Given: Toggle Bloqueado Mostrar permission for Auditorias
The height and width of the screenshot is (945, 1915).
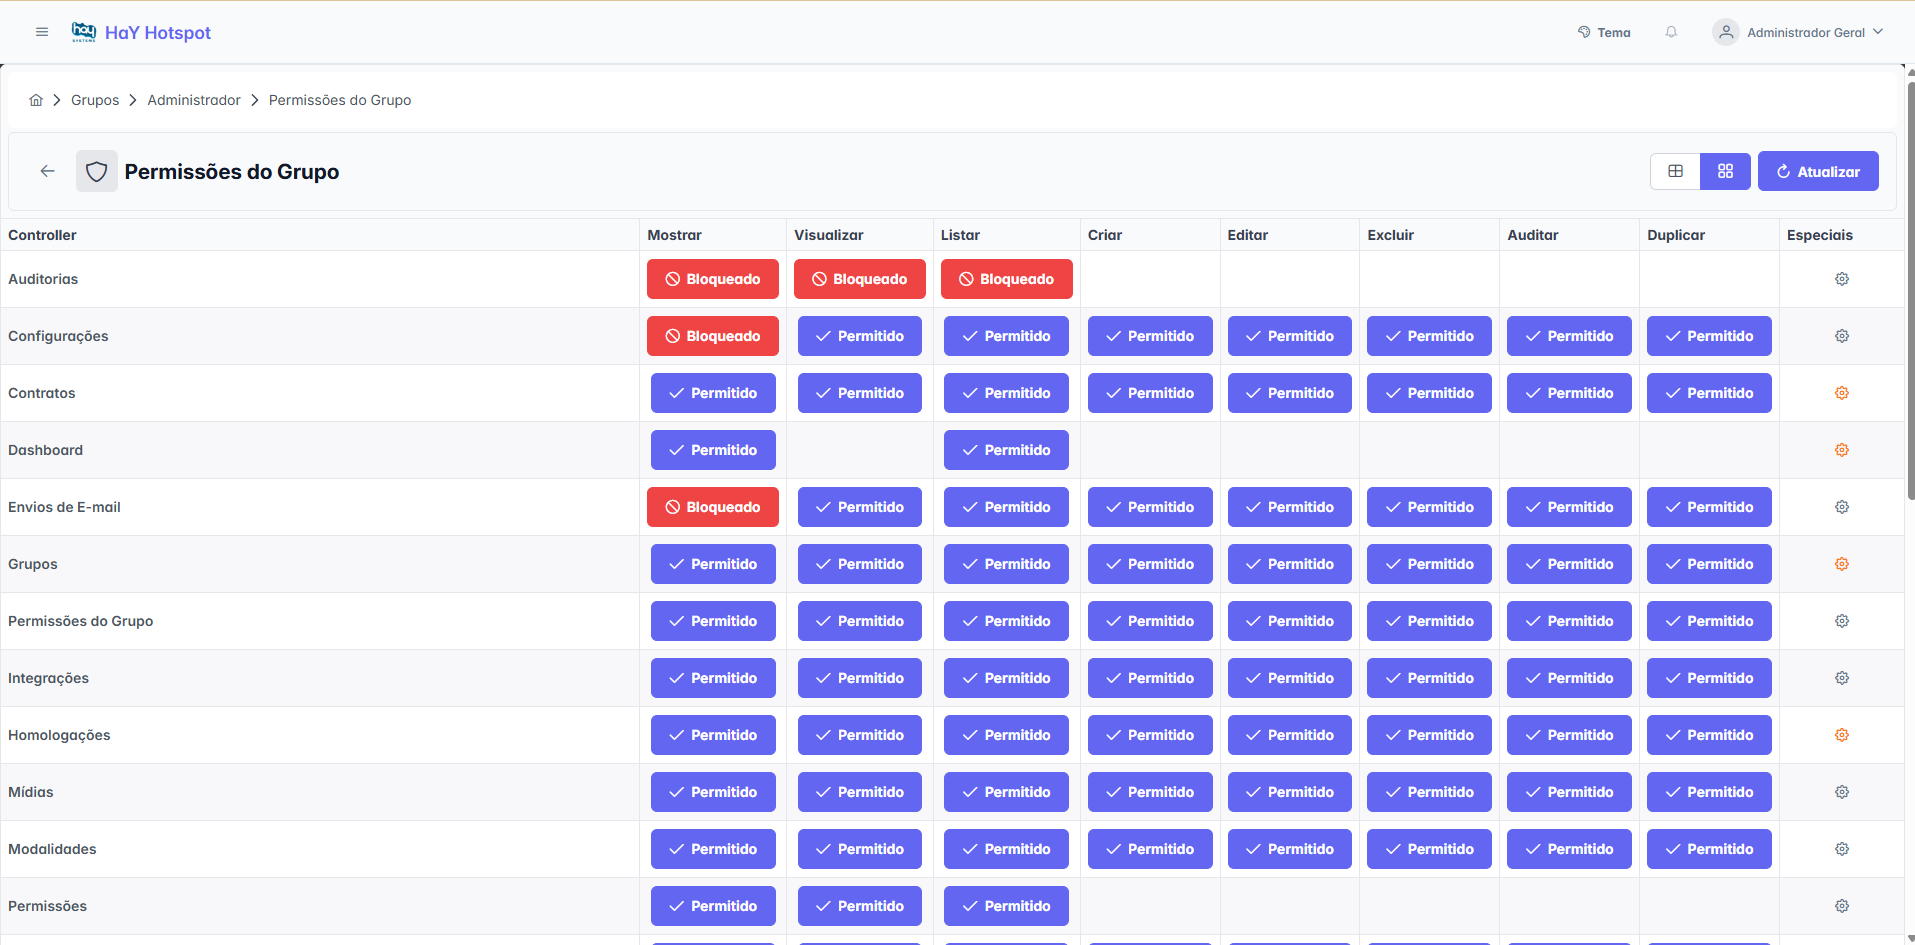Looking at the screenshot, I should click(713, 279).
